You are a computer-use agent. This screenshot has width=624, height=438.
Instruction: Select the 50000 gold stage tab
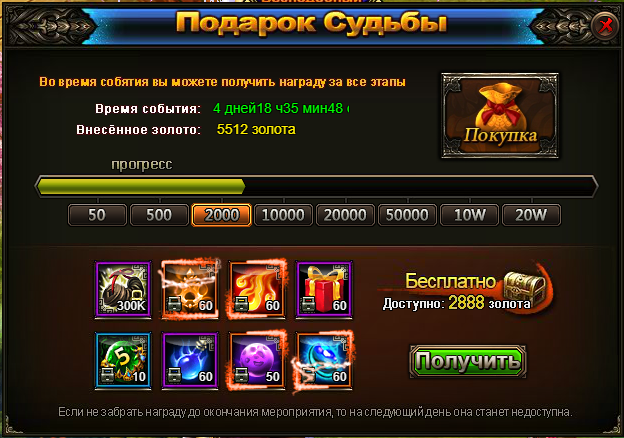(408, 215)
